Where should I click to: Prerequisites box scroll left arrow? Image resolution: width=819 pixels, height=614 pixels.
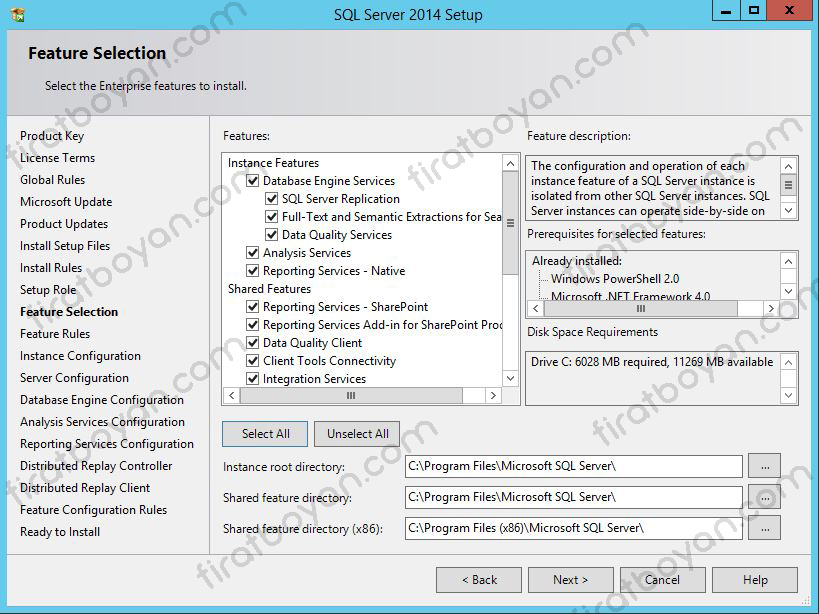pos(535,308)
